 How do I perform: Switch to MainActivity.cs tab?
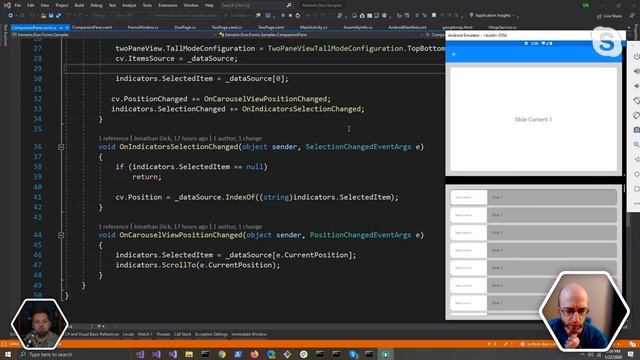313,27
